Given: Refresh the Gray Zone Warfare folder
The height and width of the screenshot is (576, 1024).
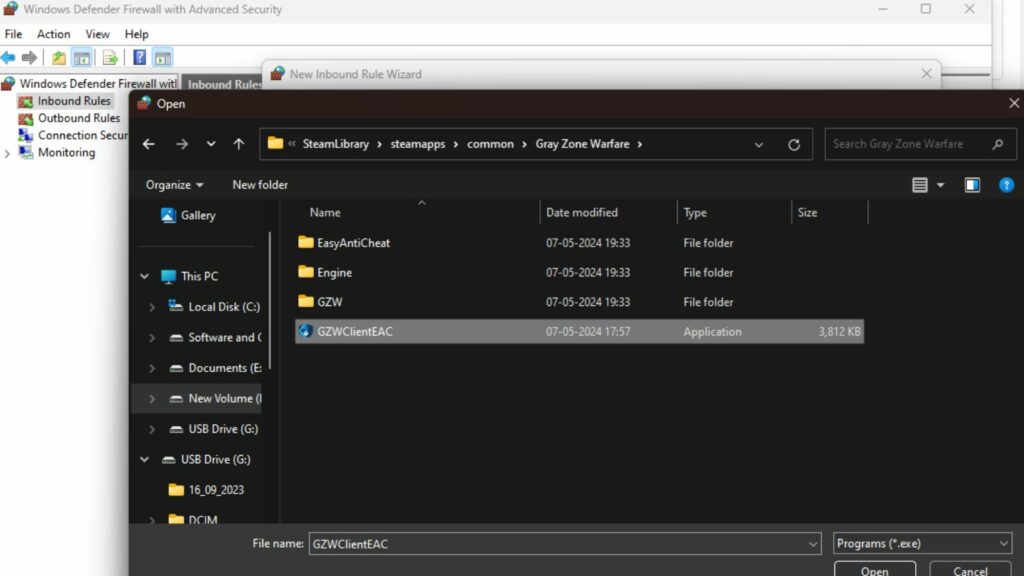Looking at the screenshot, I should coord(793,144).
